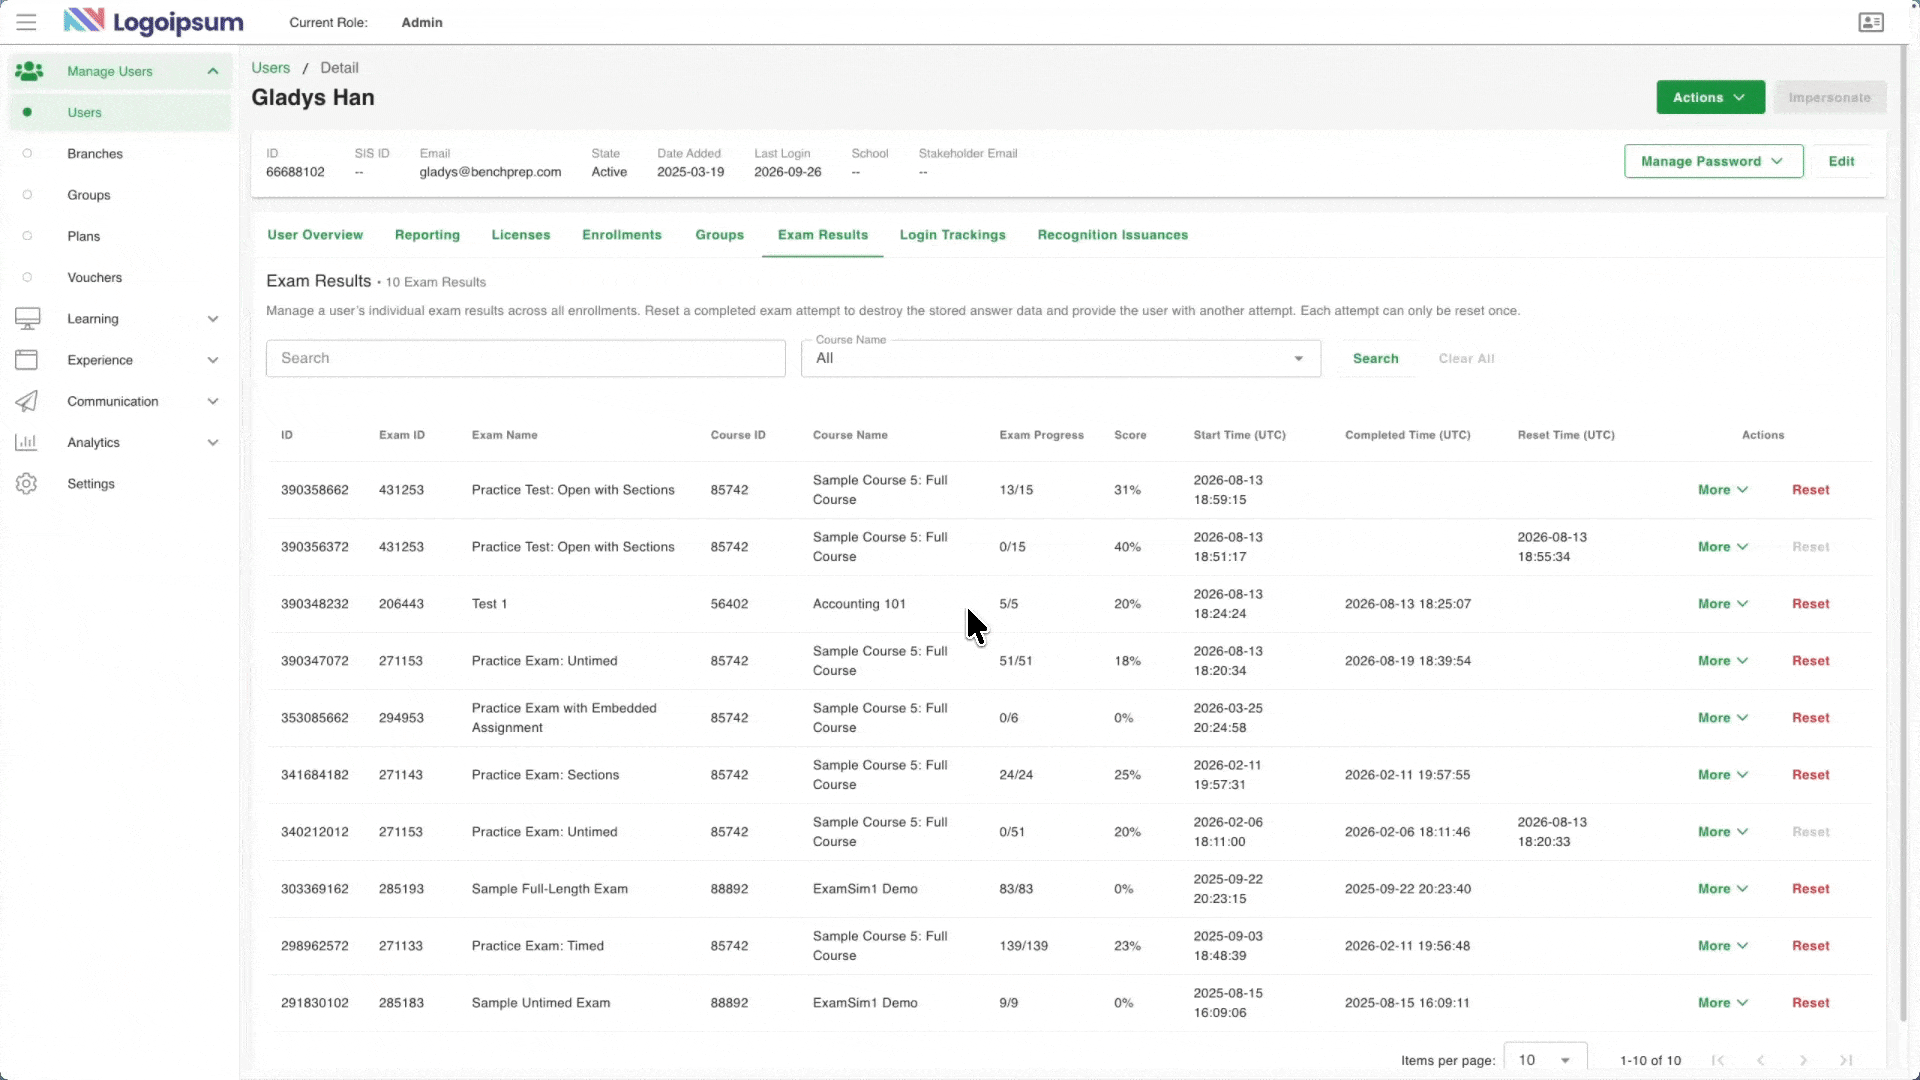Viewport: 1920px width, 1080px height.
Task: Select the Exam Results tab
Action: [822, 235]
